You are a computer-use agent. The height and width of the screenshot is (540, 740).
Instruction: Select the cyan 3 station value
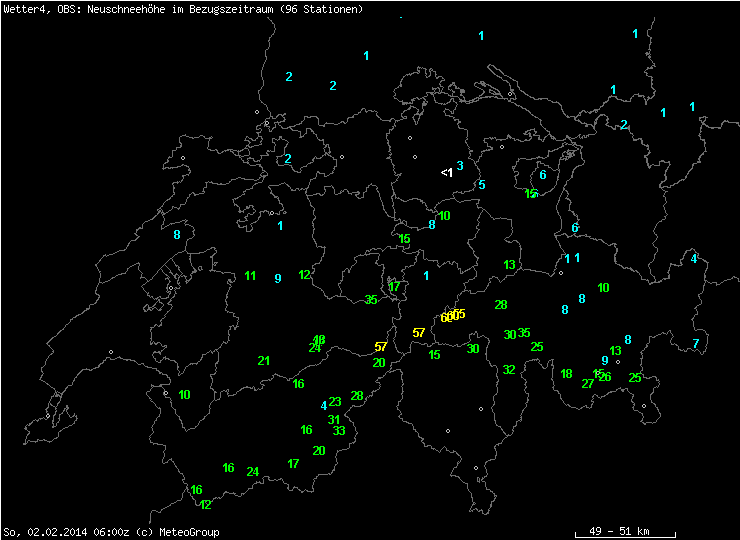click(460, 166)
